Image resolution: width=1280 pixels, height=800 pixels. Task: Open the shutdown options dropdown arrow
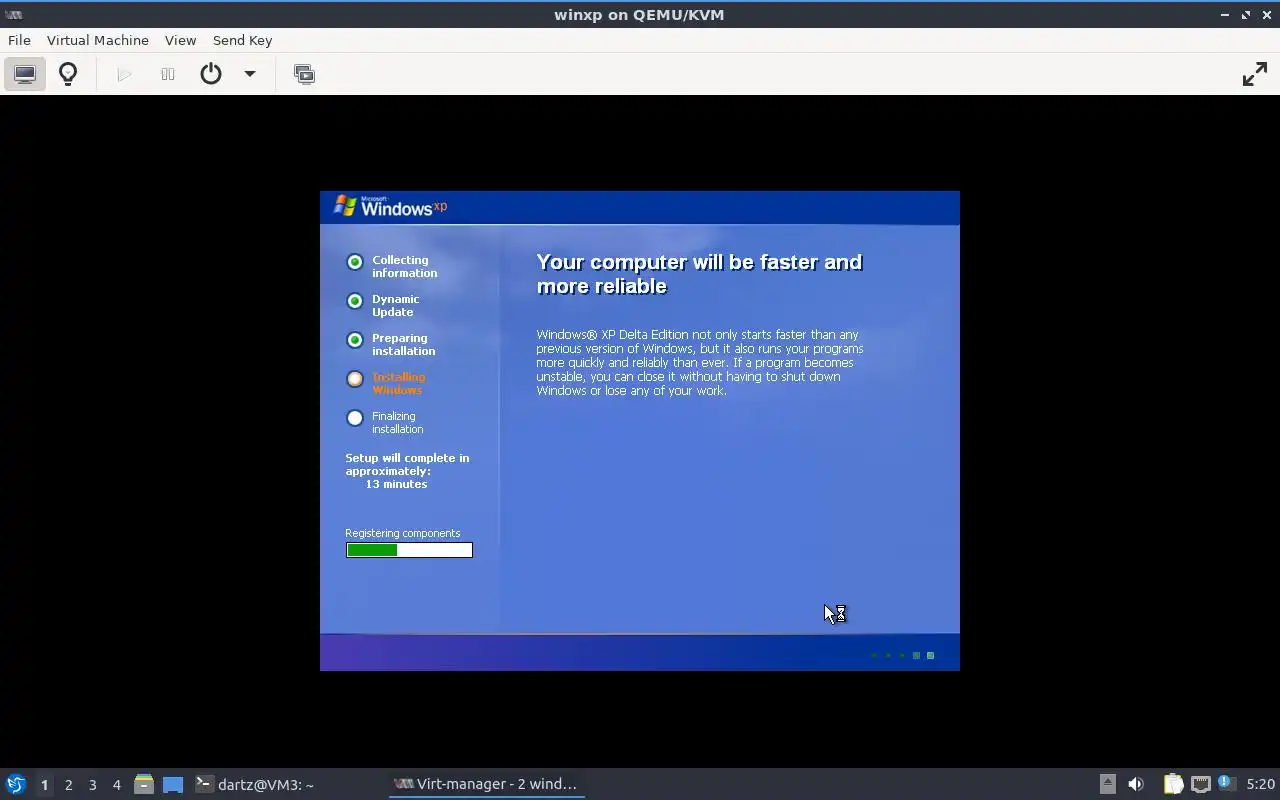250,74
